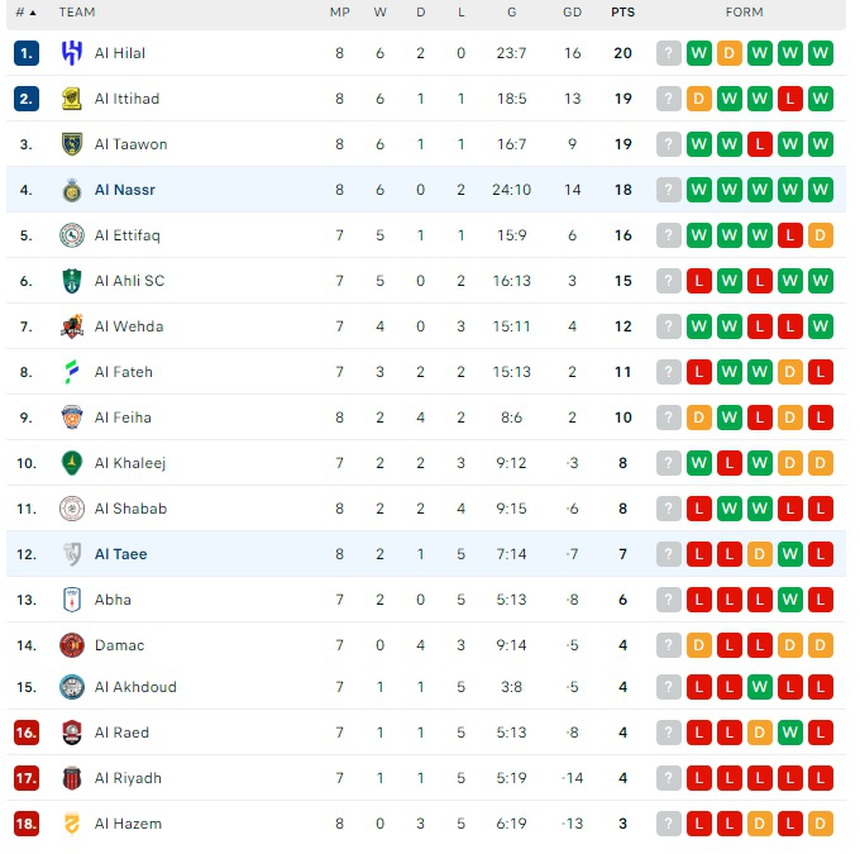Click the Al Raed team badge

(72, 733)
